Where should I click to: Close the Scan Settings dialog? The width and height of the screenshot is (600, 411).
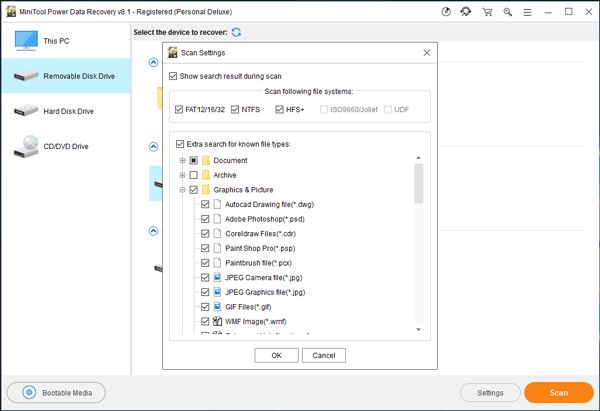(x=427, y=53)
